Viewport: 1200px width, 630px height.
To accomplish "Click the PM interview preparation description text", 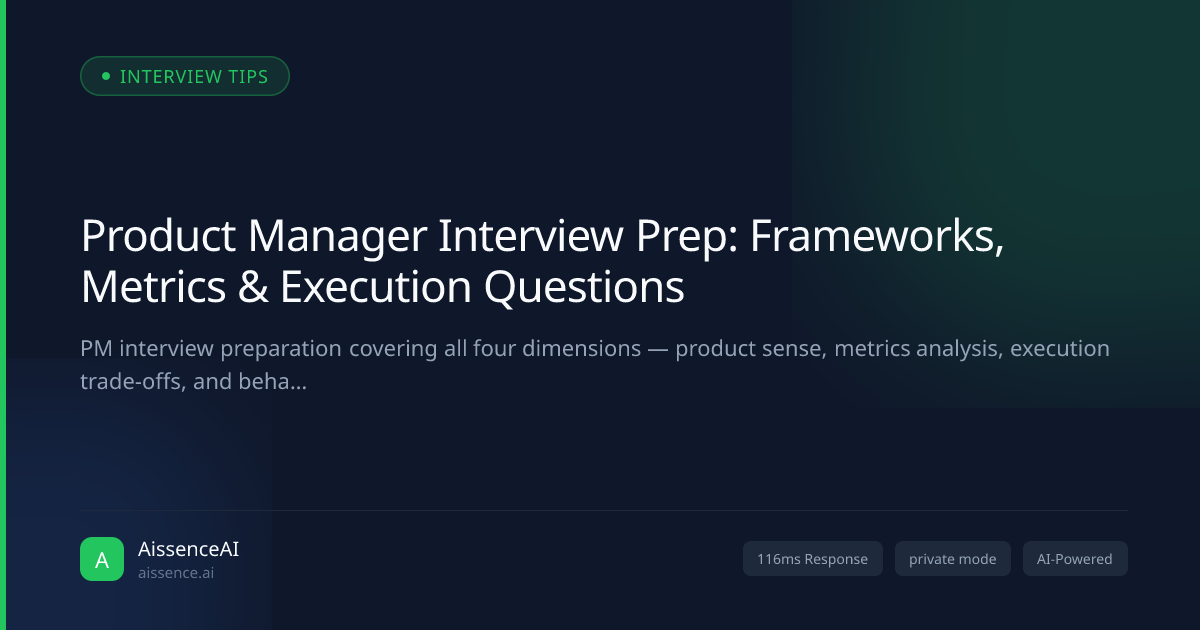I will coord(595,365).
